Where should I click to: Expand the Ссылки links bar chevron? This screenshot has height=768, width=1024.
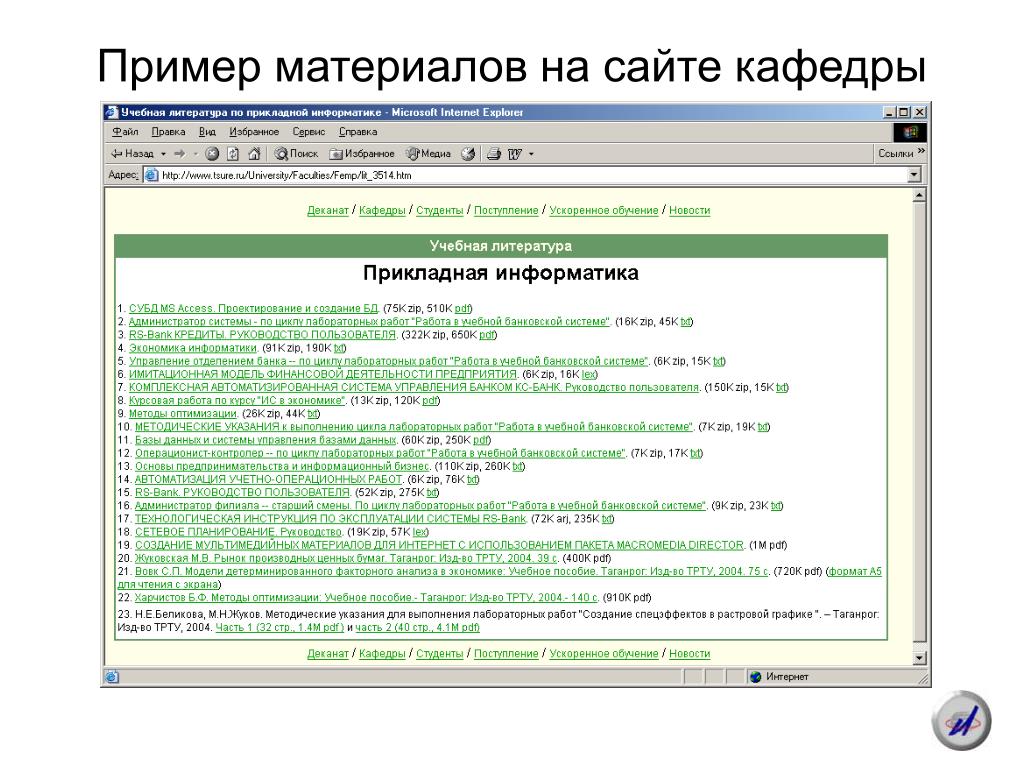point(921,151)
